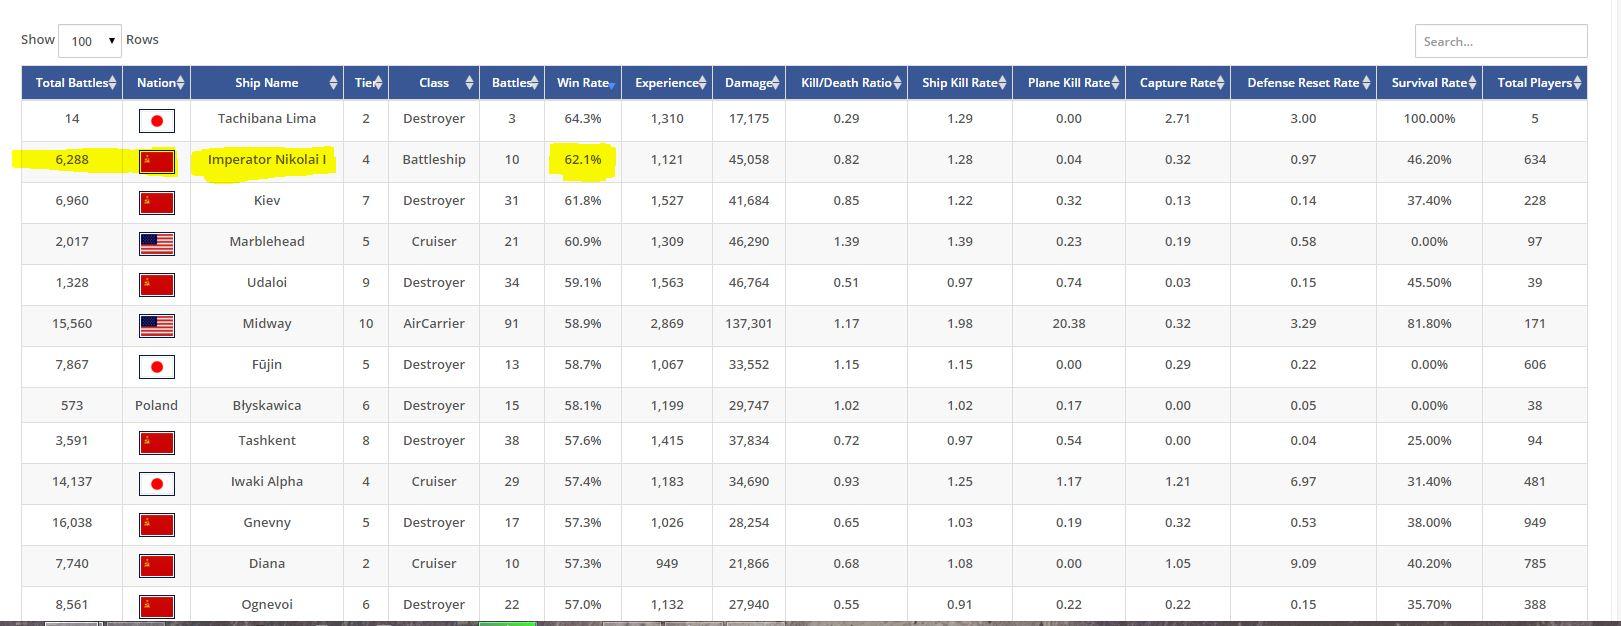
Task: Open the Show rows count dropdown
Action: [x=90, y=41]
